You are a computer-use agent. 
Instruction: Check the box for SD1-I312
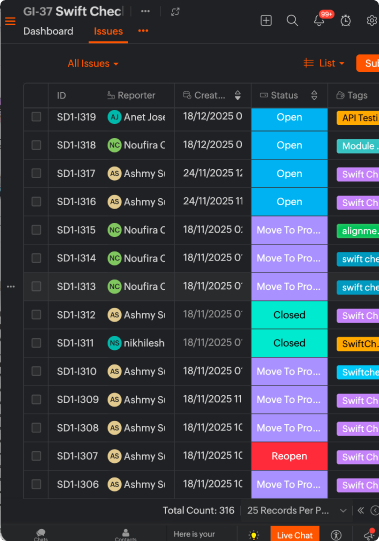(x=36, y=315)
